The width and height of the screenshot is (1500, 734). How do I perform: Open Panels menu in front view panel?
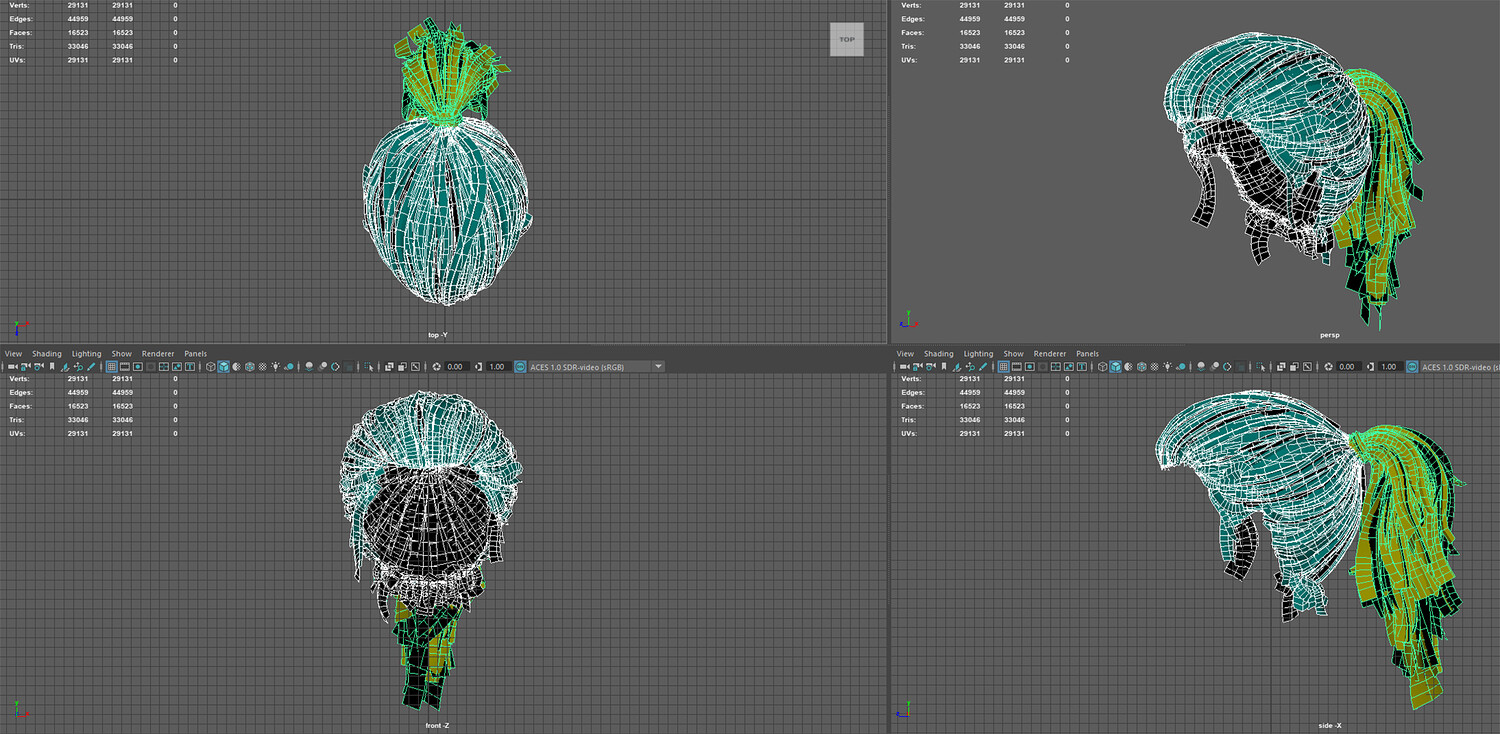click(195, 354)
